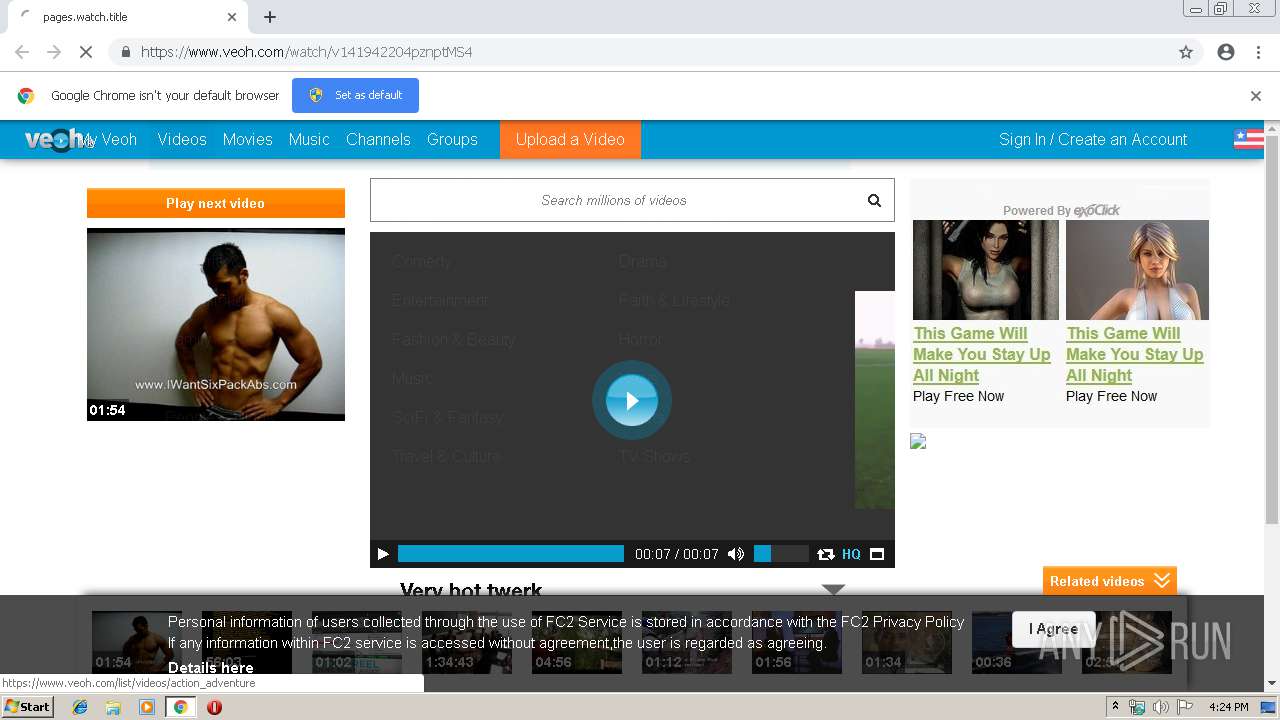Viewport: 1280px width, 720px height.
Task: Open media player taskbar icon
Action: tap(147, 707)
